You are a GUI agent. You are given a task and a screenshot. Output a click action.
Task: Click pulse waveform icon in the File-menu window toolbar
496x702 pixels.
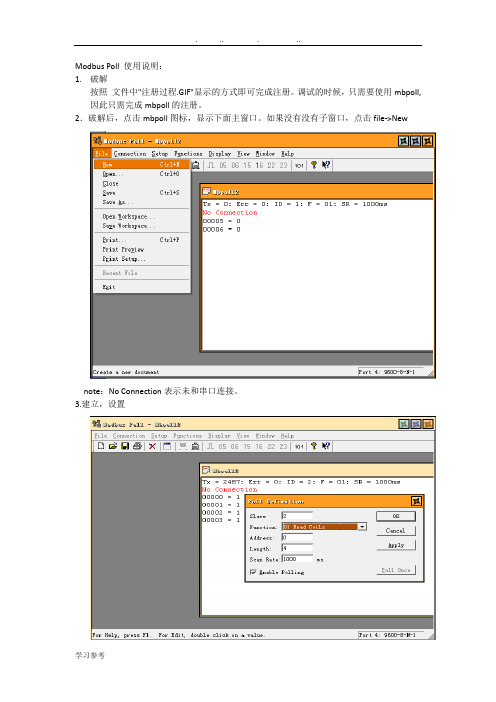(x=211, y=165)
